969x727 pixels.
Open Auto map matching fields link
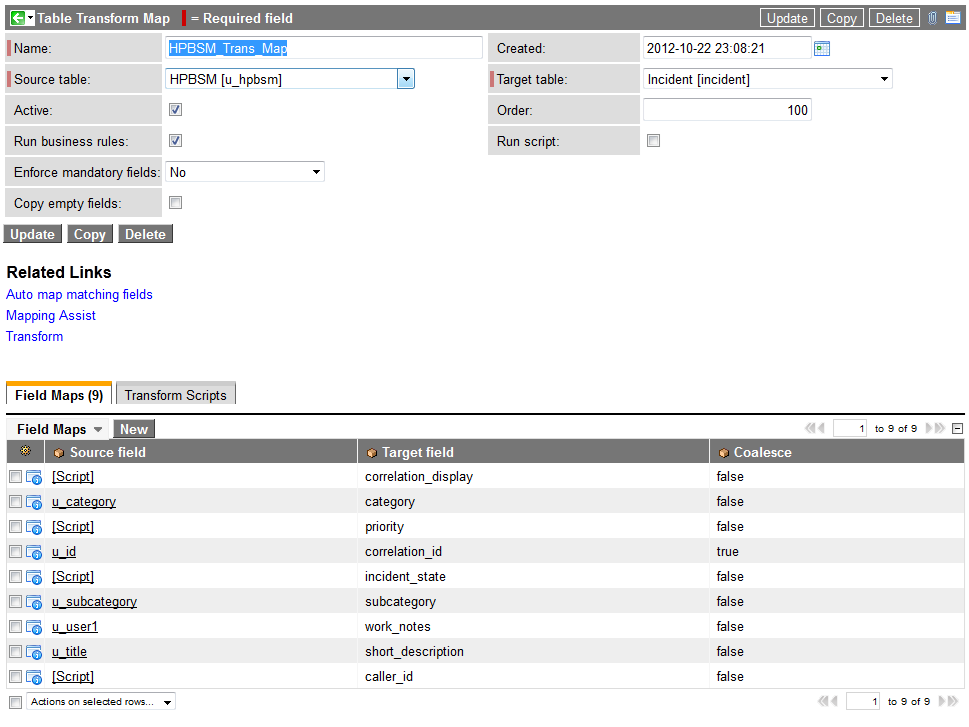pyautogui.click(x=79, y=295)
